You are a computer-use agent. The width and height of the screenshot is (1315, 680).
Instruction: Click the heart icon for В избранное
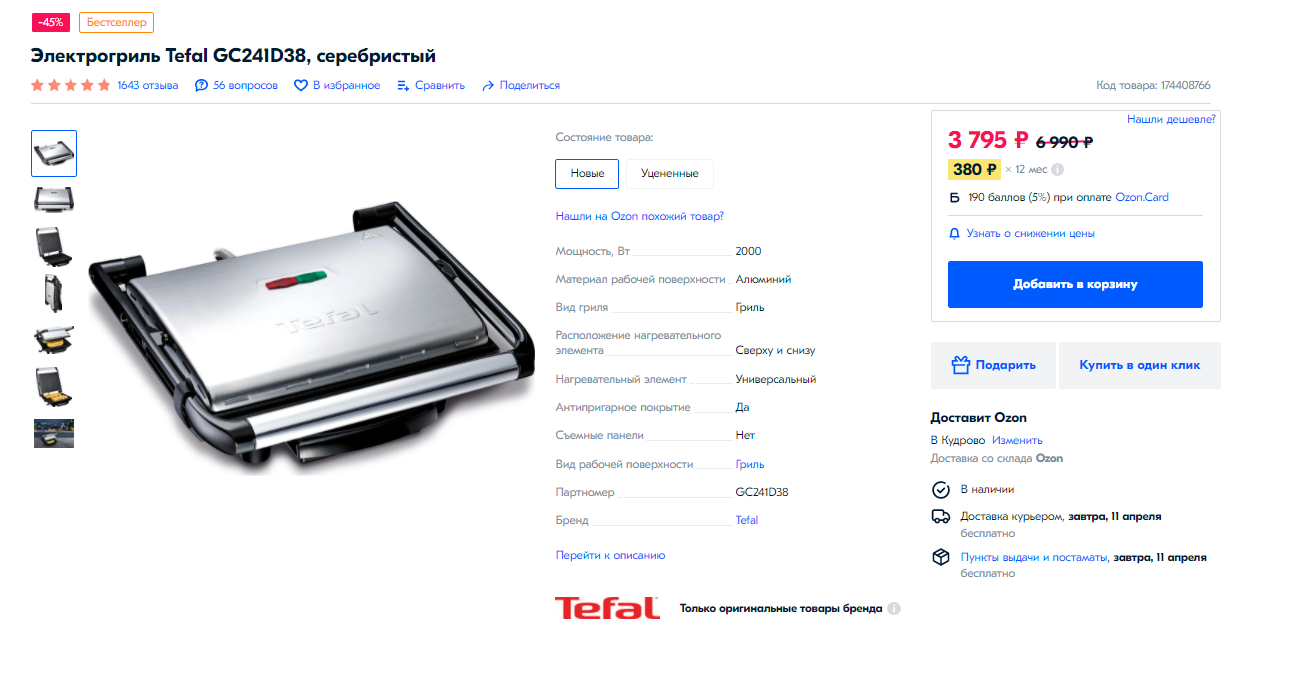300,86
